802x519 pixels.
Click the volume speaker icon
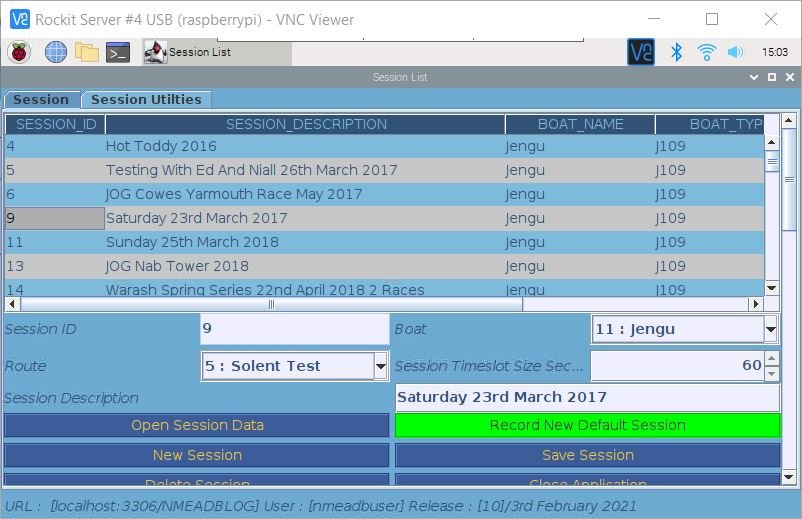[x=736, y=52]
